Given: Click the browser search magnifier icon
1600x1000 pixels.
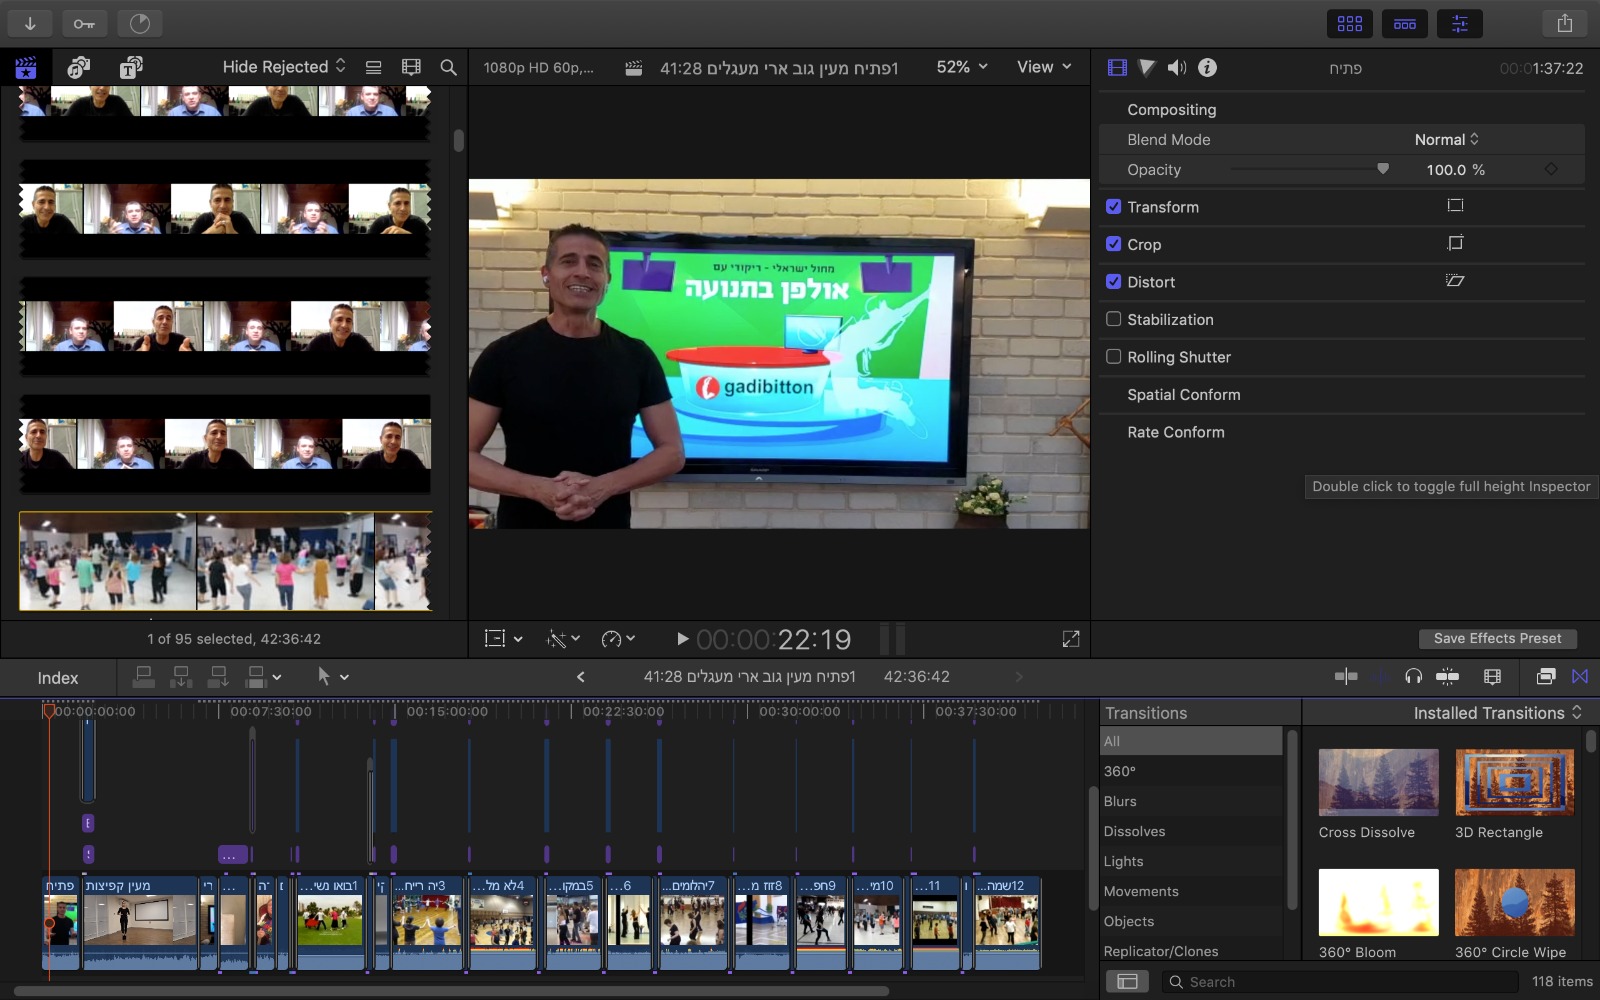Looking at the screenshot, I should tap(448, 67).
